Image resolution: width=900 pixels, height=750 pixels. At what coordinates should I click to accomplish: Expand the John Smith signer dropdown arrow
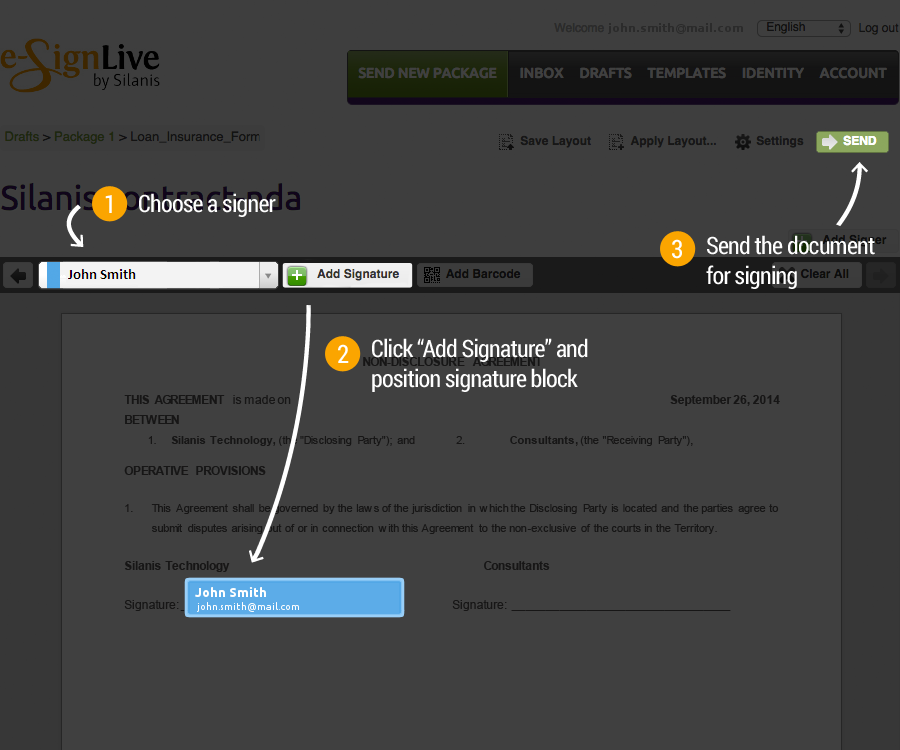coord(267,275)
